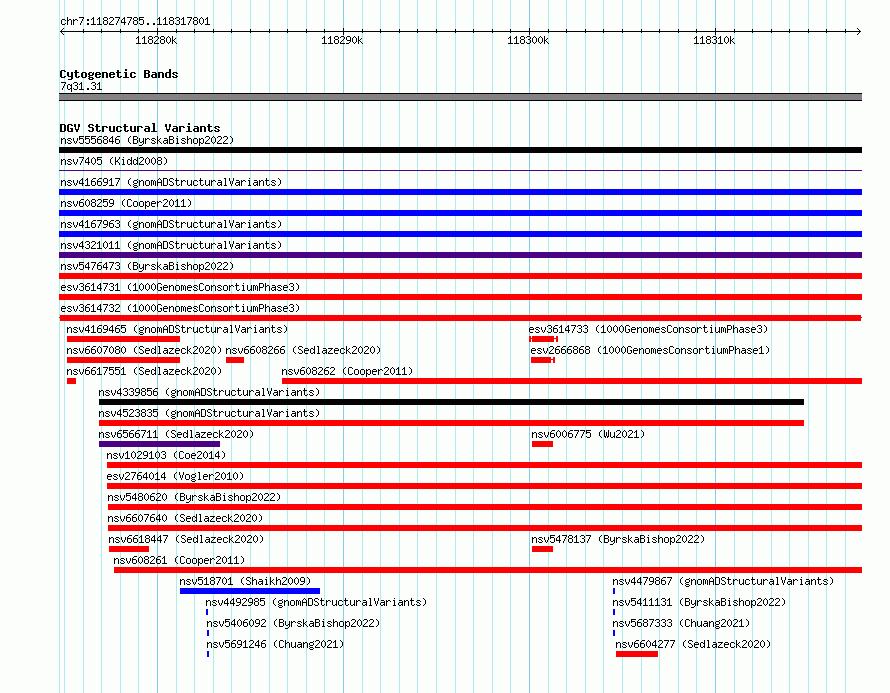This screenshot has height=693, width=890.
Task: Click nsv6617551 (Sedlazeck2020) label
Action: [144, 371]
